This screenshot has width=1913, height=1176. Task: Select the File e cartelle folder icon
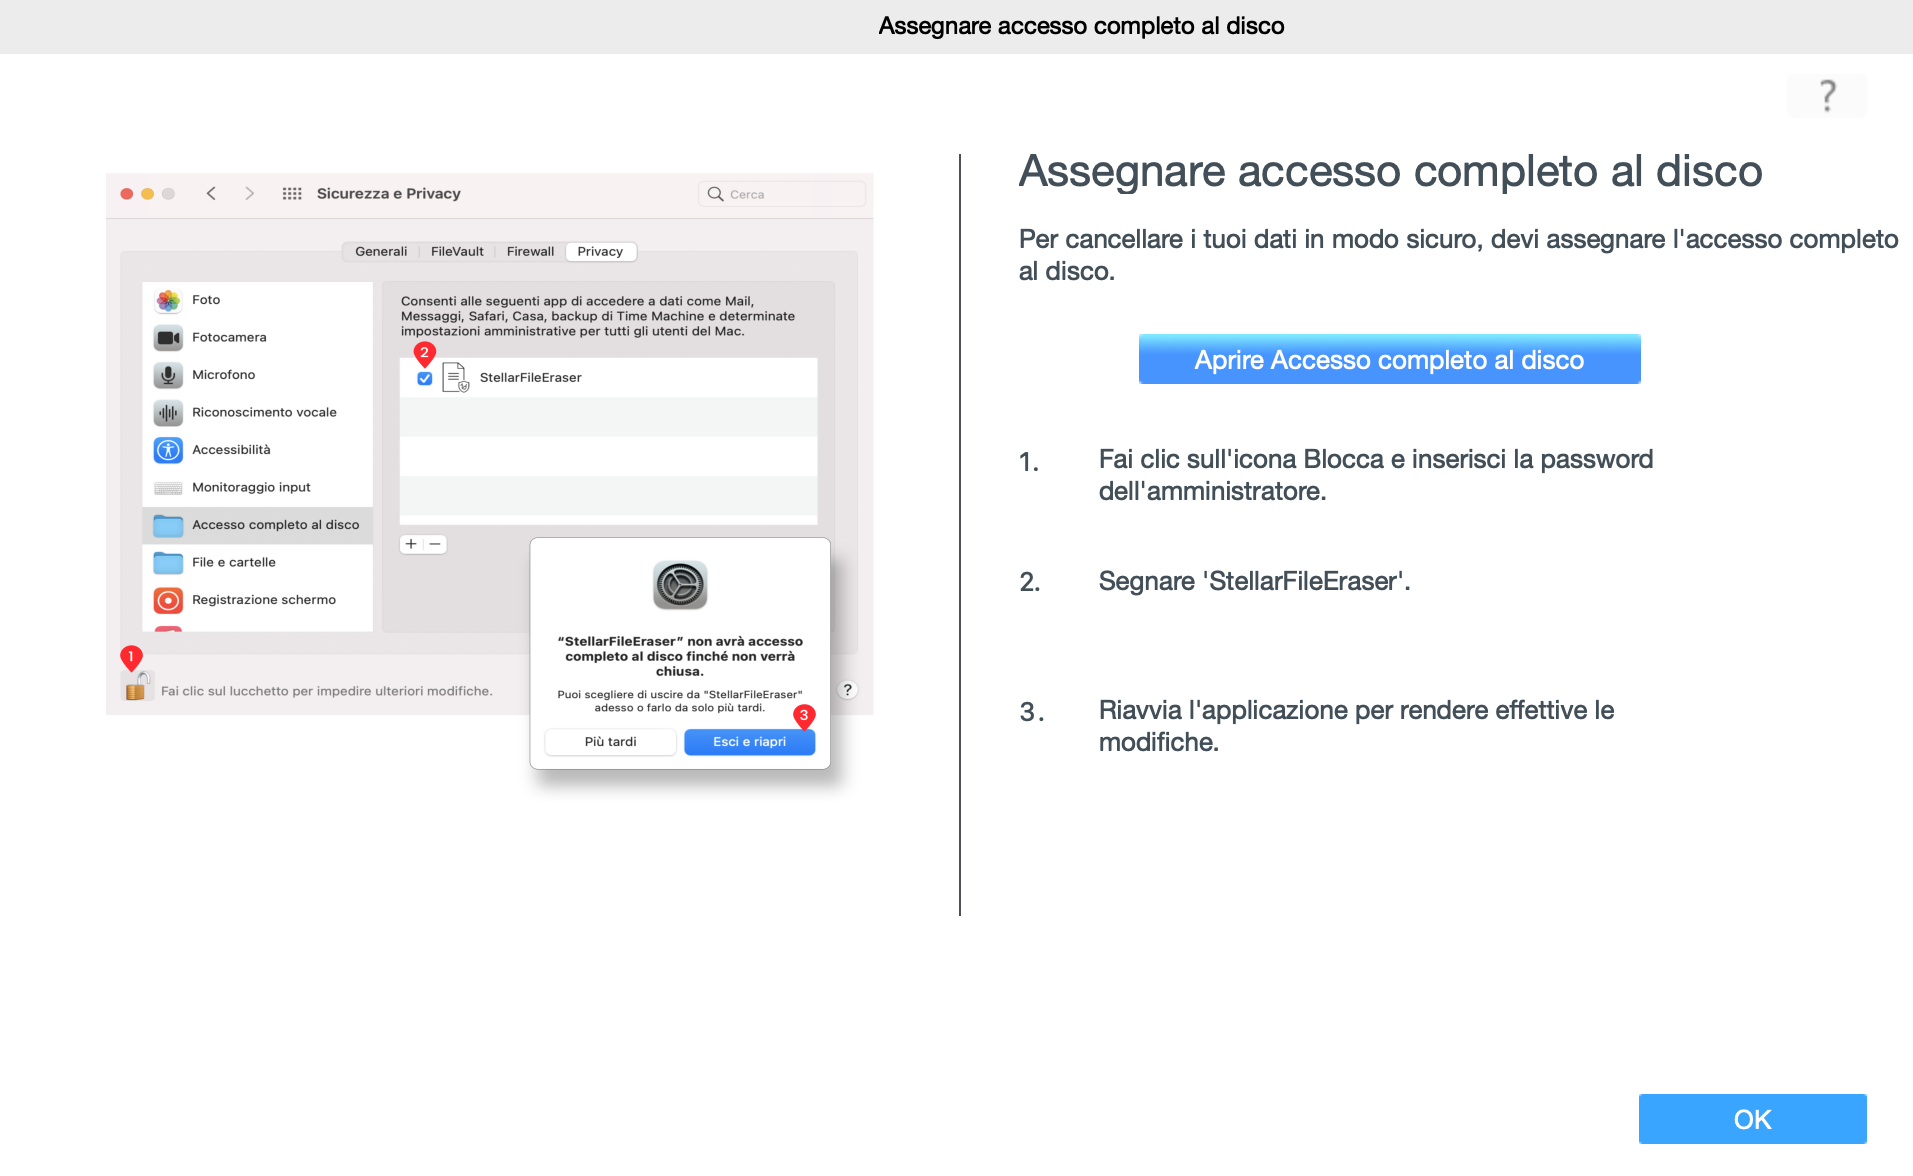pyautogui.click(x=168, y=562)
